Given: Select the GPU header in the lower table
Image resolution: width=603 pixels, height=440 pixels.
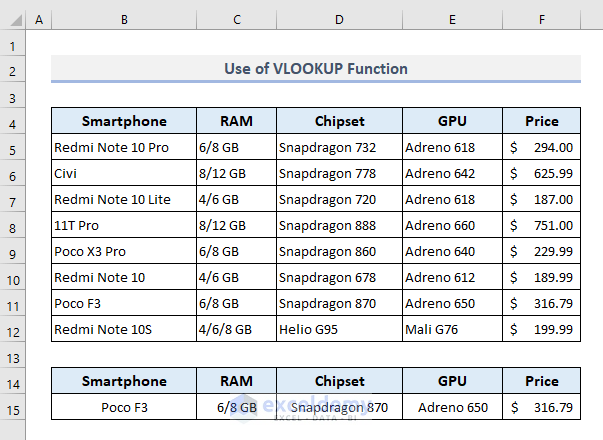Looking at the screenshot, I should (452, 381).
